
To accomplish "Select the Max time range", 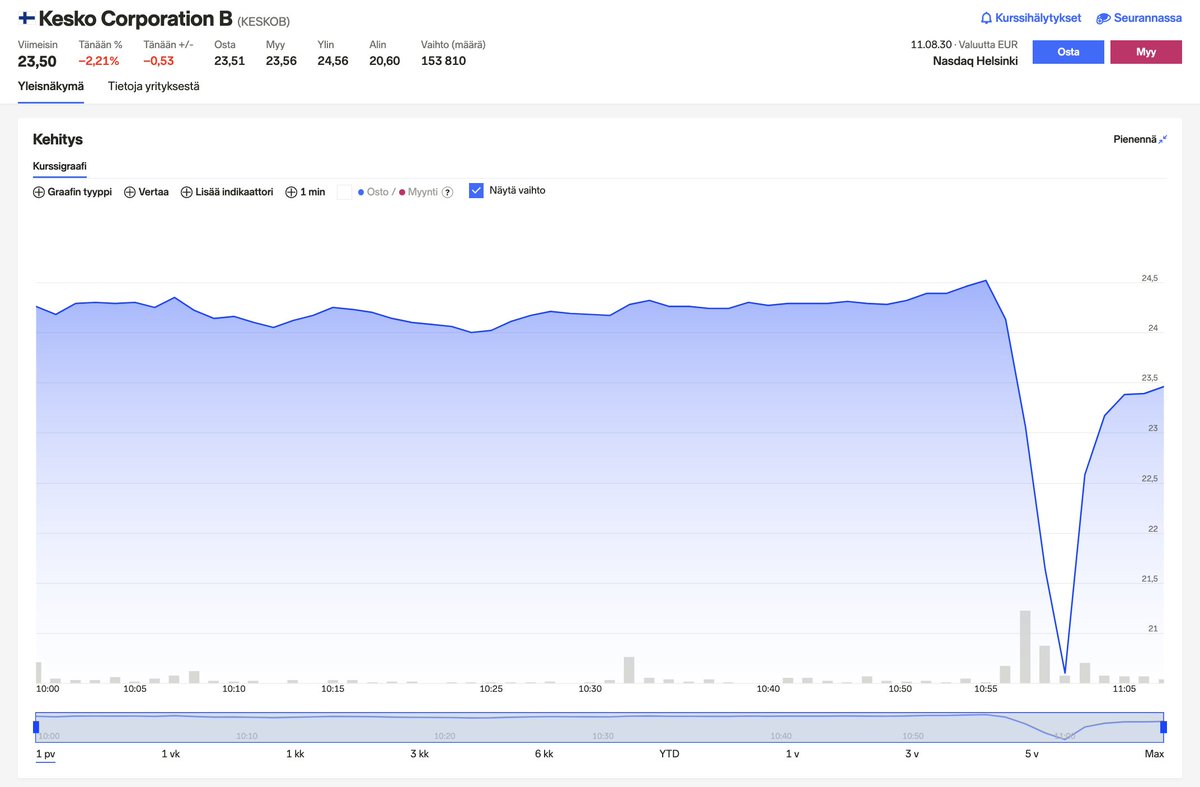I will 1154,754.
